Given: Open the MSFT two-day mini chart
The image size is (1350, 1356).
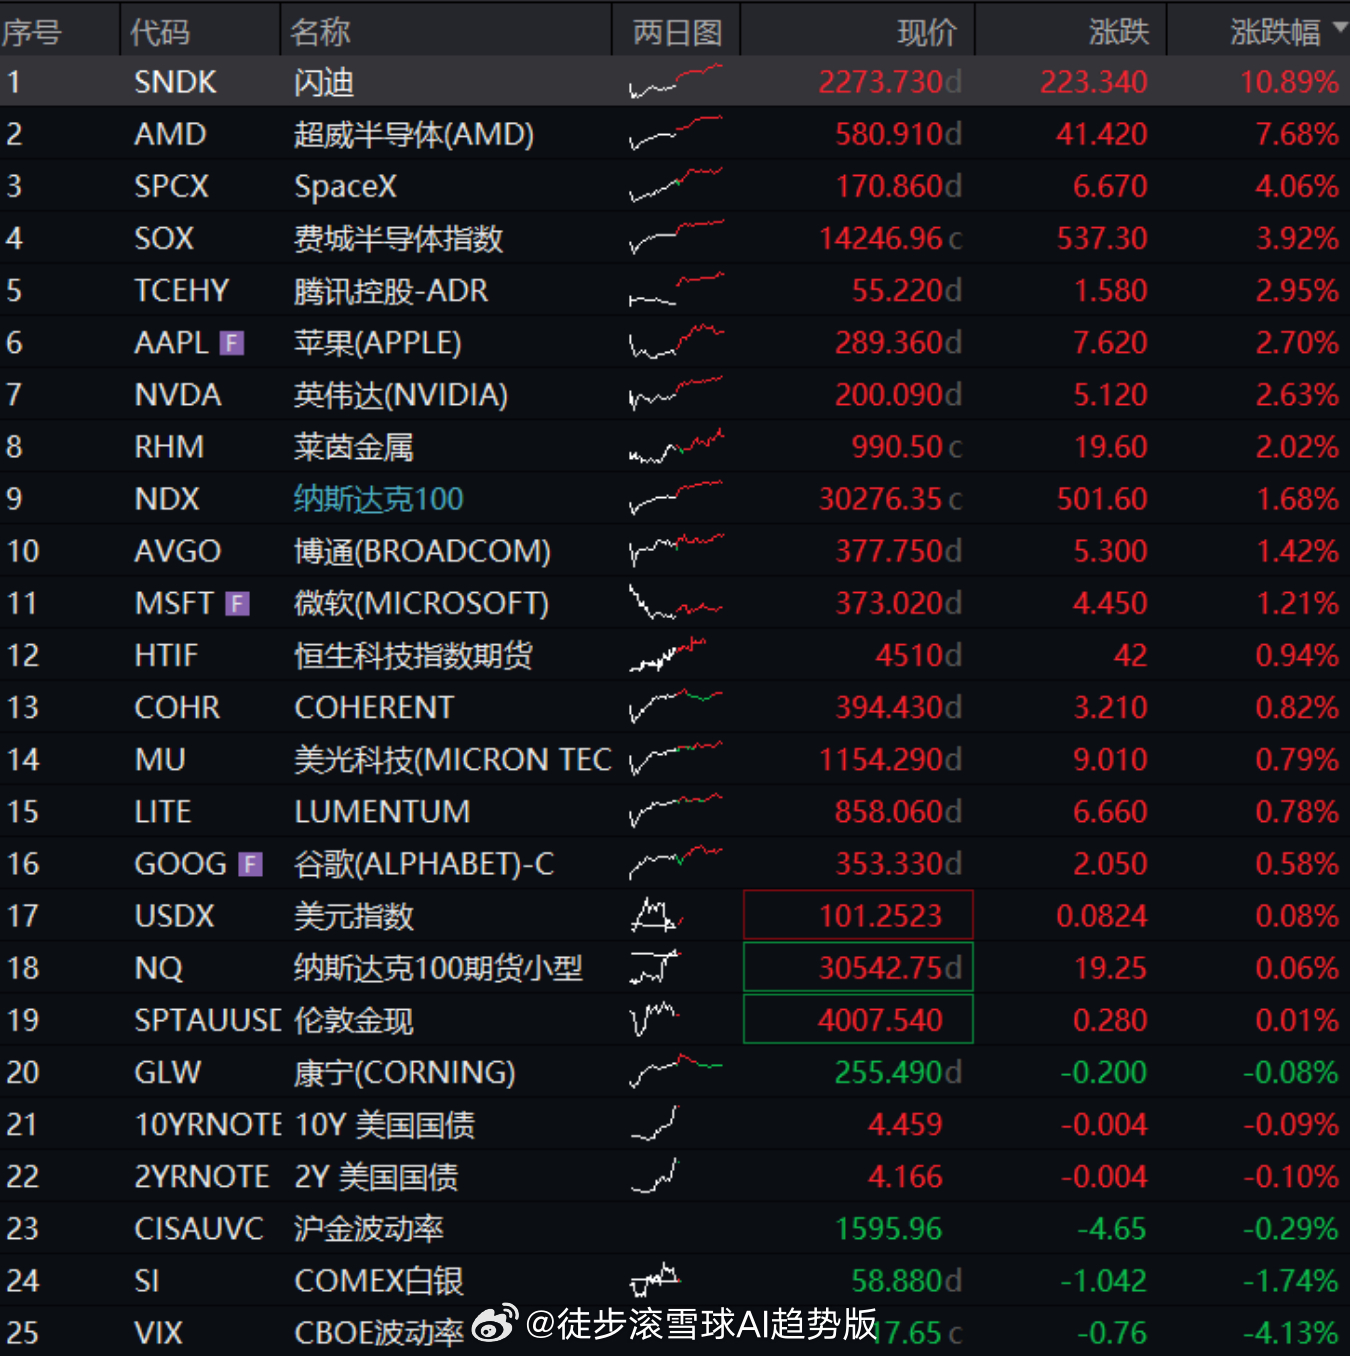Looking at the screenshot, I should (x=676, y=603).
